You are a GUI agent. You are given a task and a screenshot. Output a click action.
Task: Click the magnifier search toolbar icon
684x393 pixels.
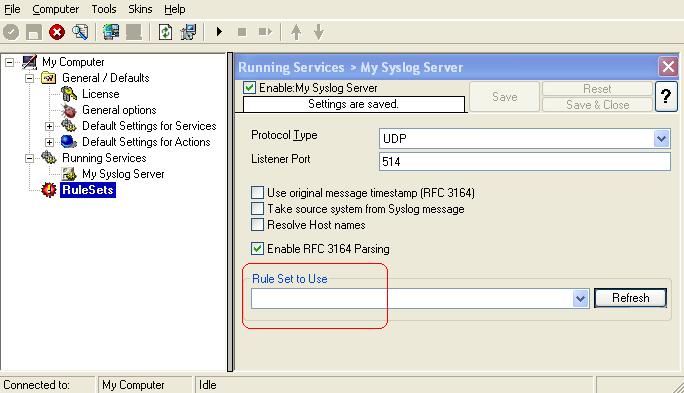click(x=80, y=32)
